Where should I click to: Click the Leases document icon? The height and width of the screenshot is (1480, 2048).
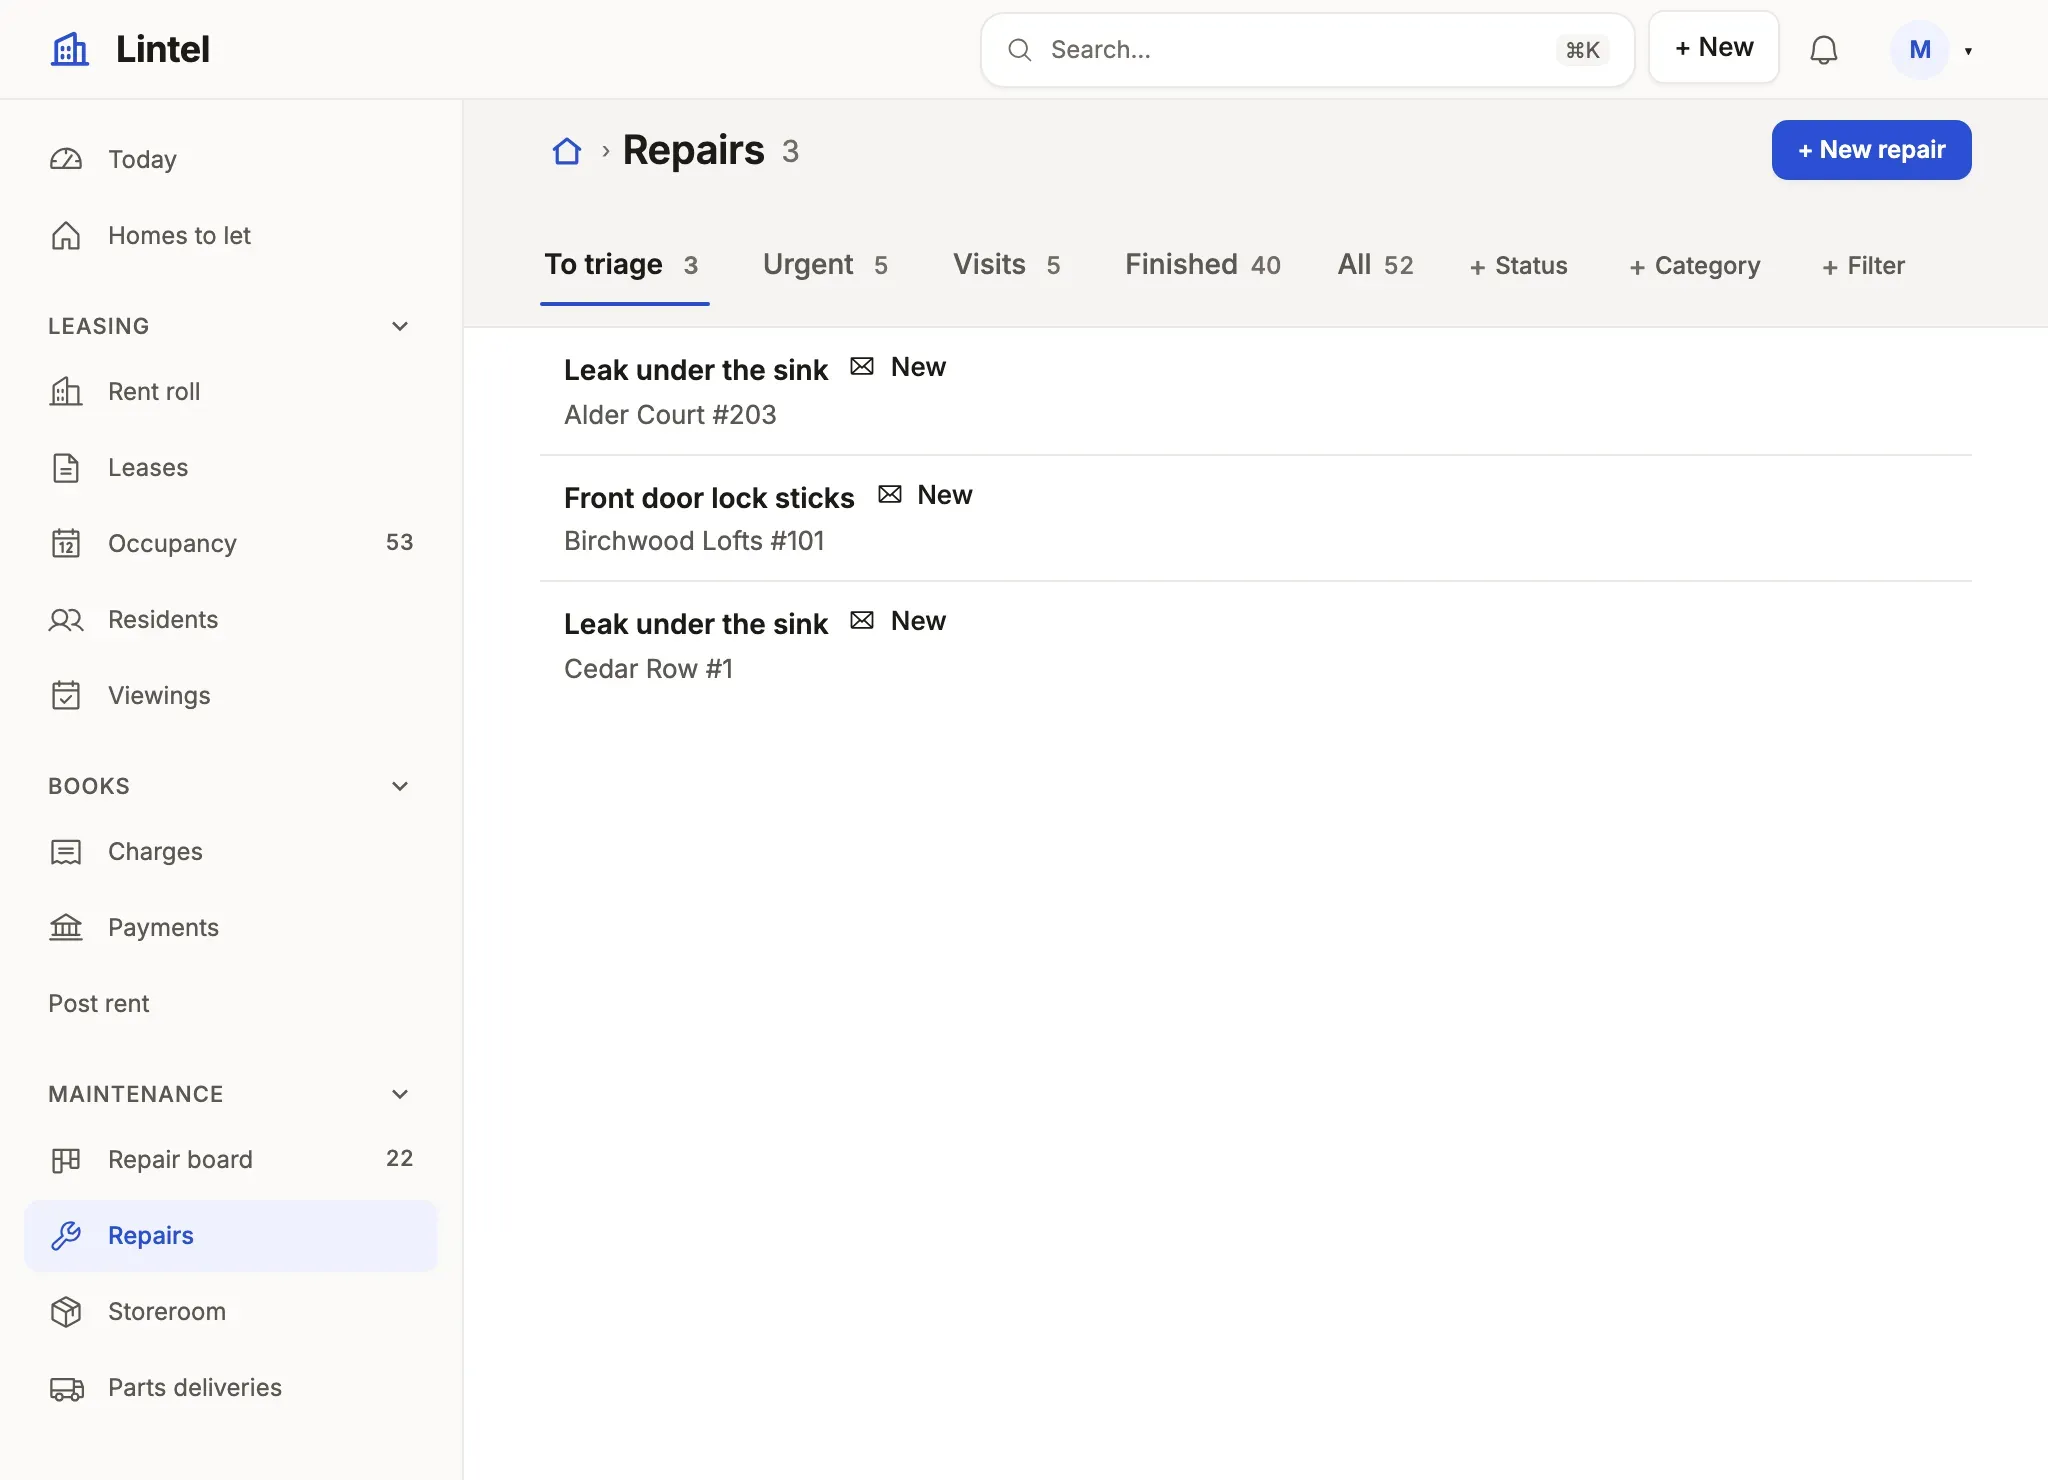(66, 467)
